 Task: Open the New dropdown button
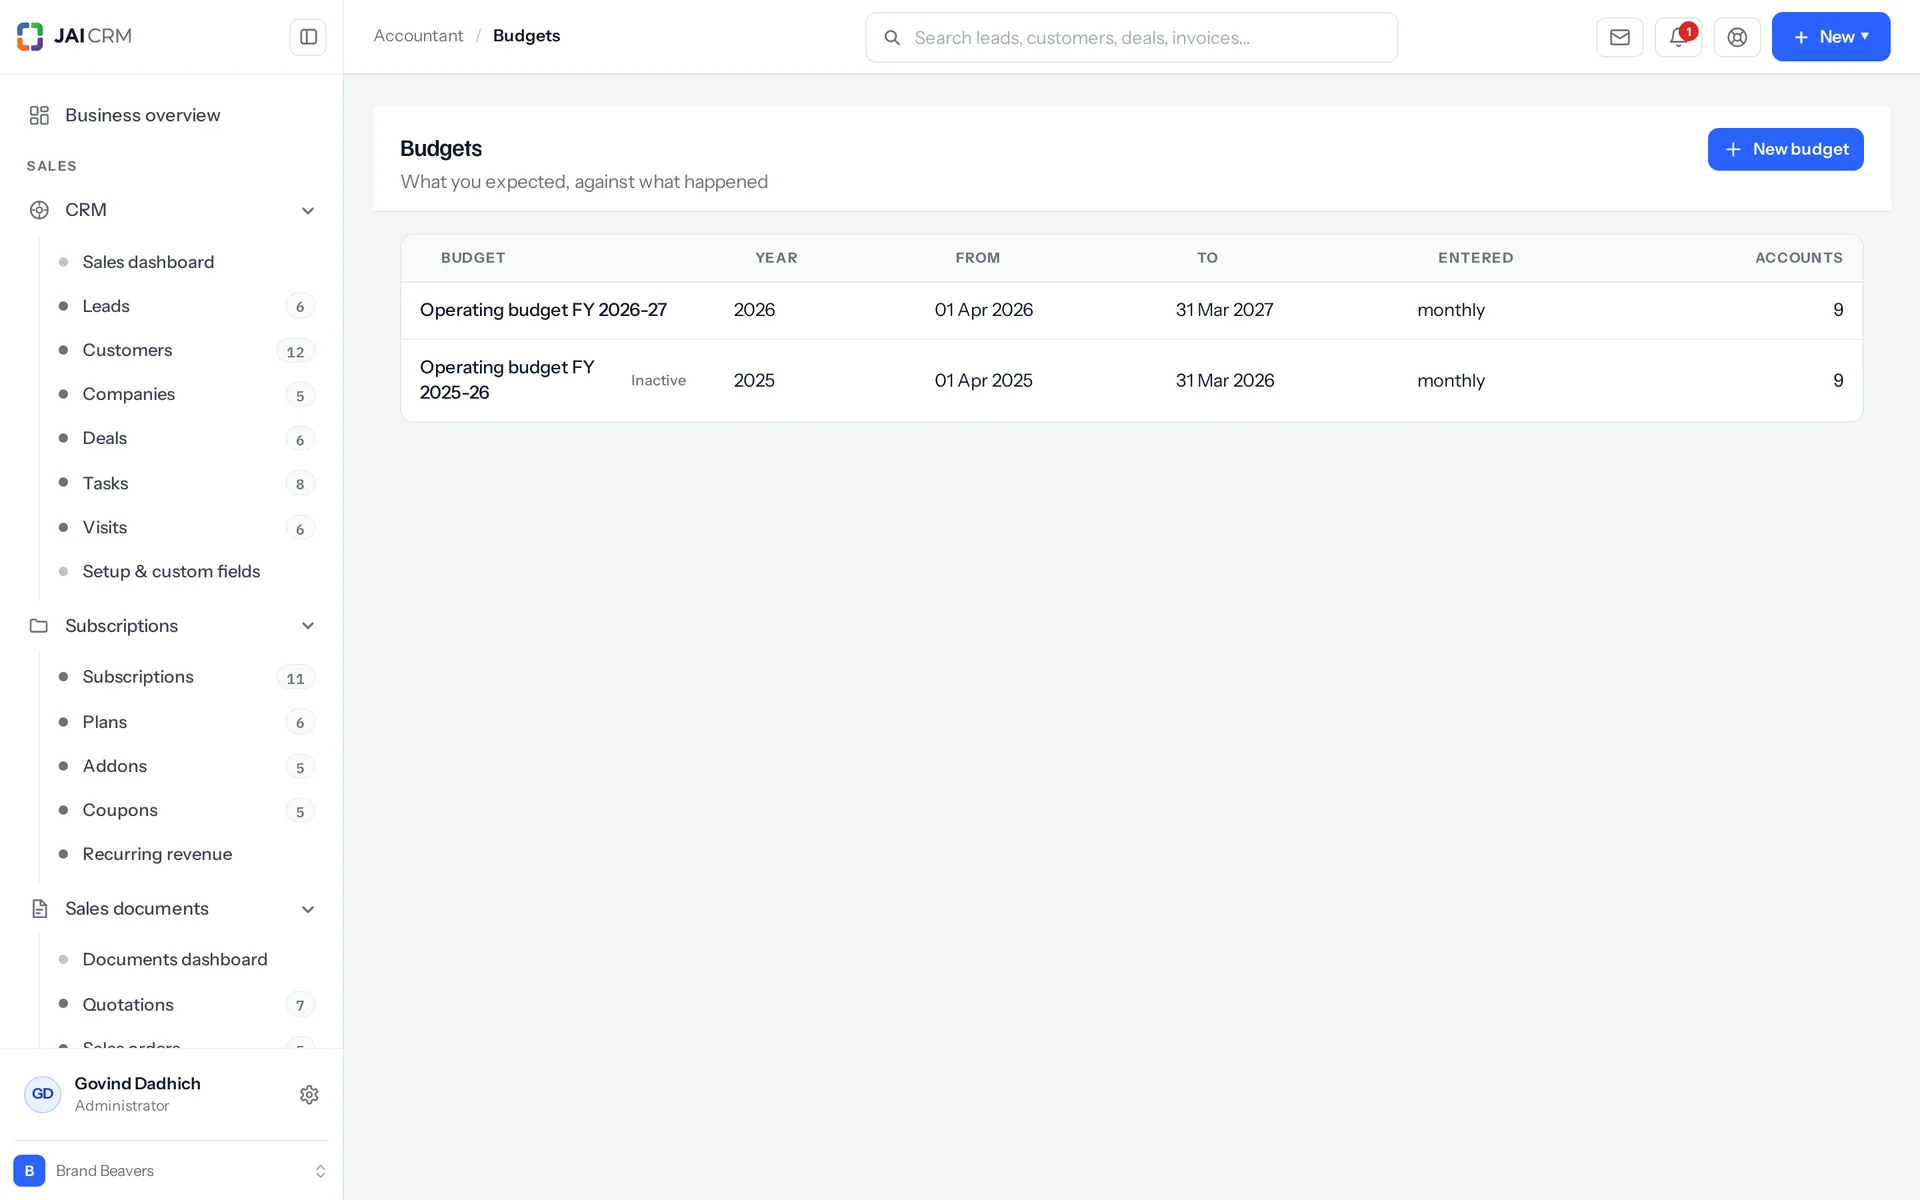(1830, 37)
